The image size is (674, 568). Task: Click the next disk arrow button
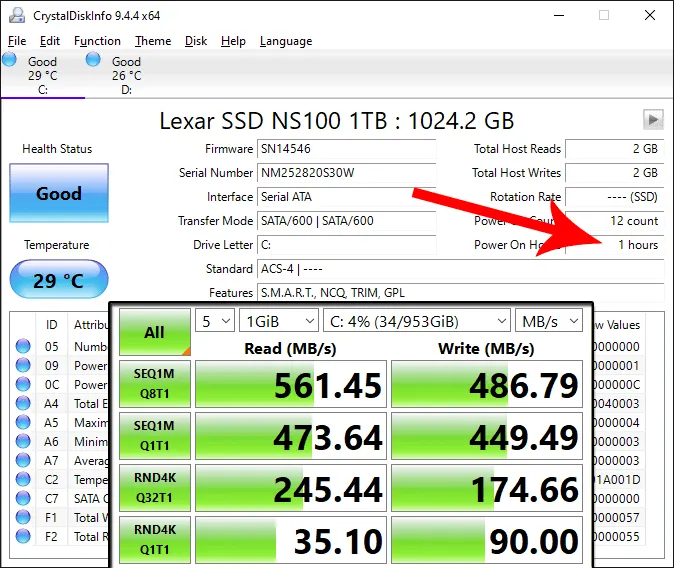[653, 120]
